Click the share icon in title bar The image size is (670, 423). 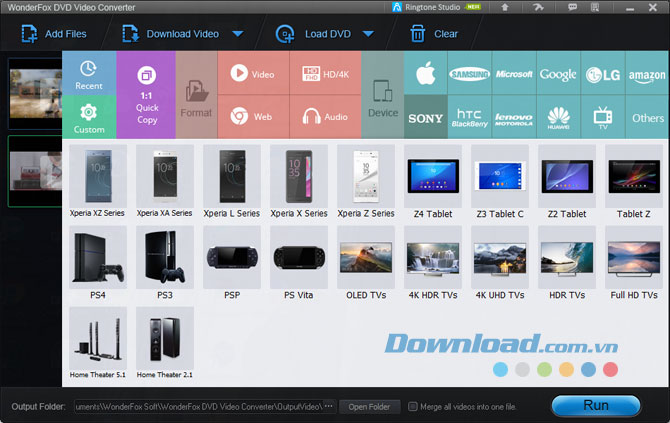[x=538, y=7]
